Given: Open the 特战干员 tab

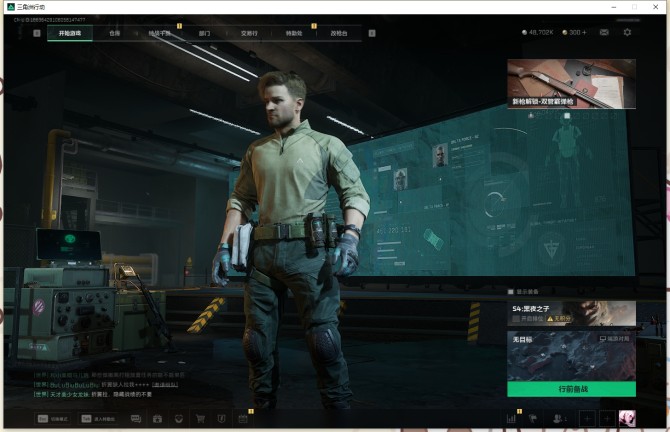Looking at the screenshot, I should tap(159, 33).
